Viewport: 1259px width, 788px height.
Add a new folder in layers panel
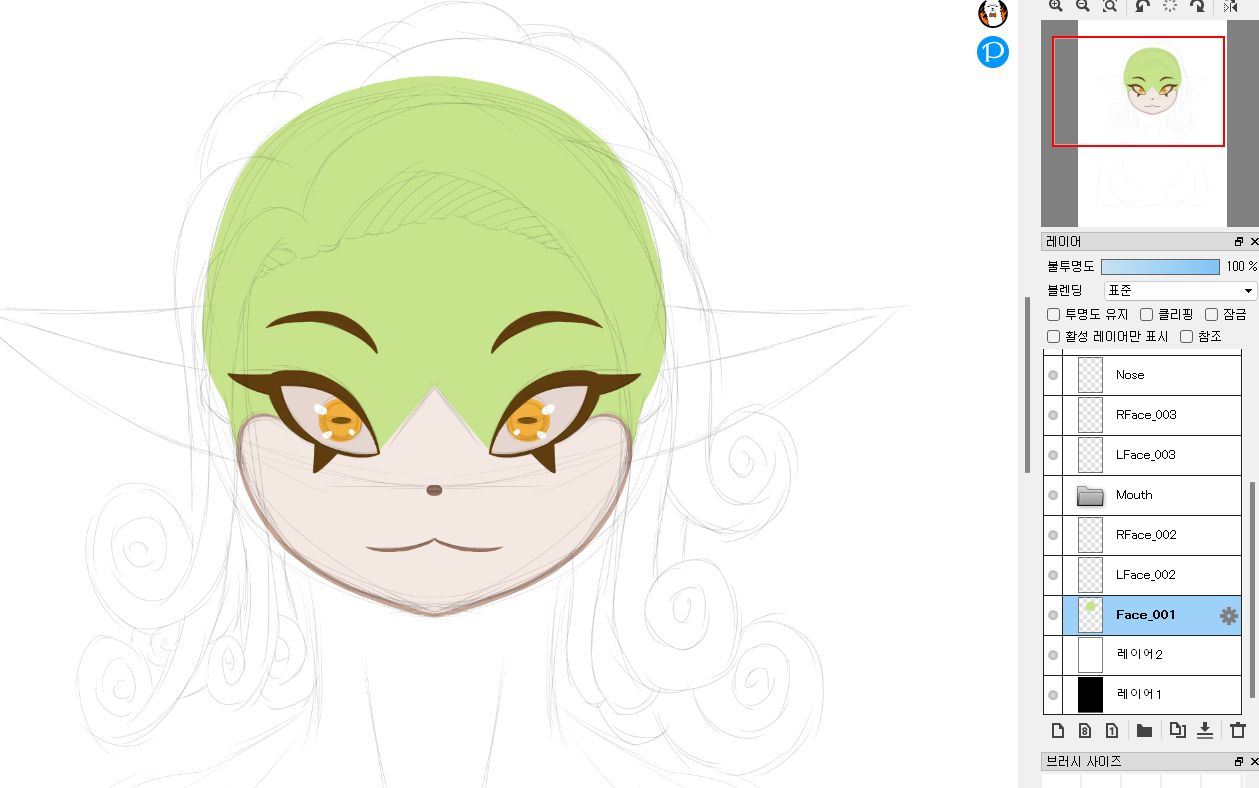click(1144, 730)
